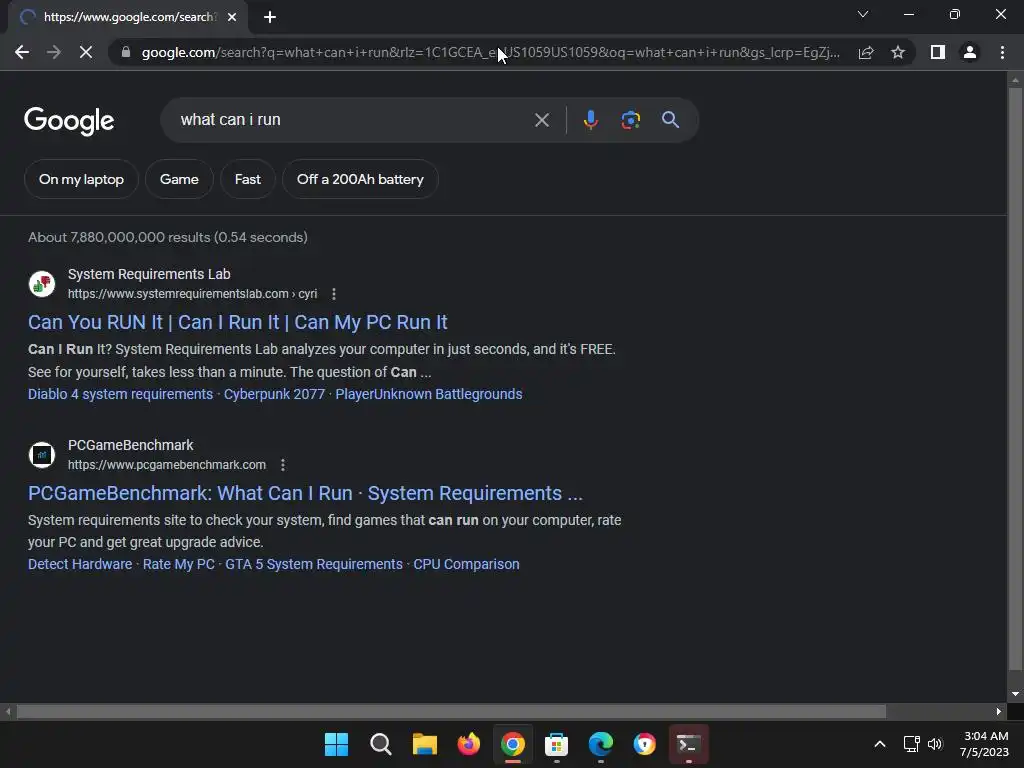Open the Diablo 4 system requirements sitelink
Screen dimensions: 1024x768
(120, 394)
